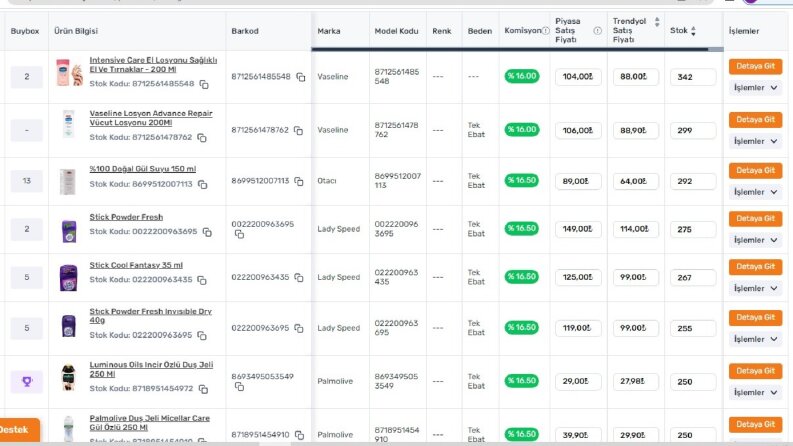Copy stock code 0022200963695 of Stick Powder Fresh
This screenshot has height=446, width=793.
[207, 232]
